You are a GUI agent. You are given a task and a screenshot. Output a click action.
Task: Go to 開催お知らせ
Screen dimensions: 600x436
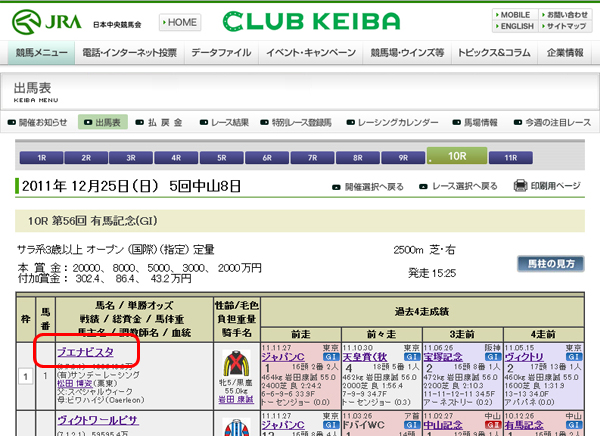(38, 122)
